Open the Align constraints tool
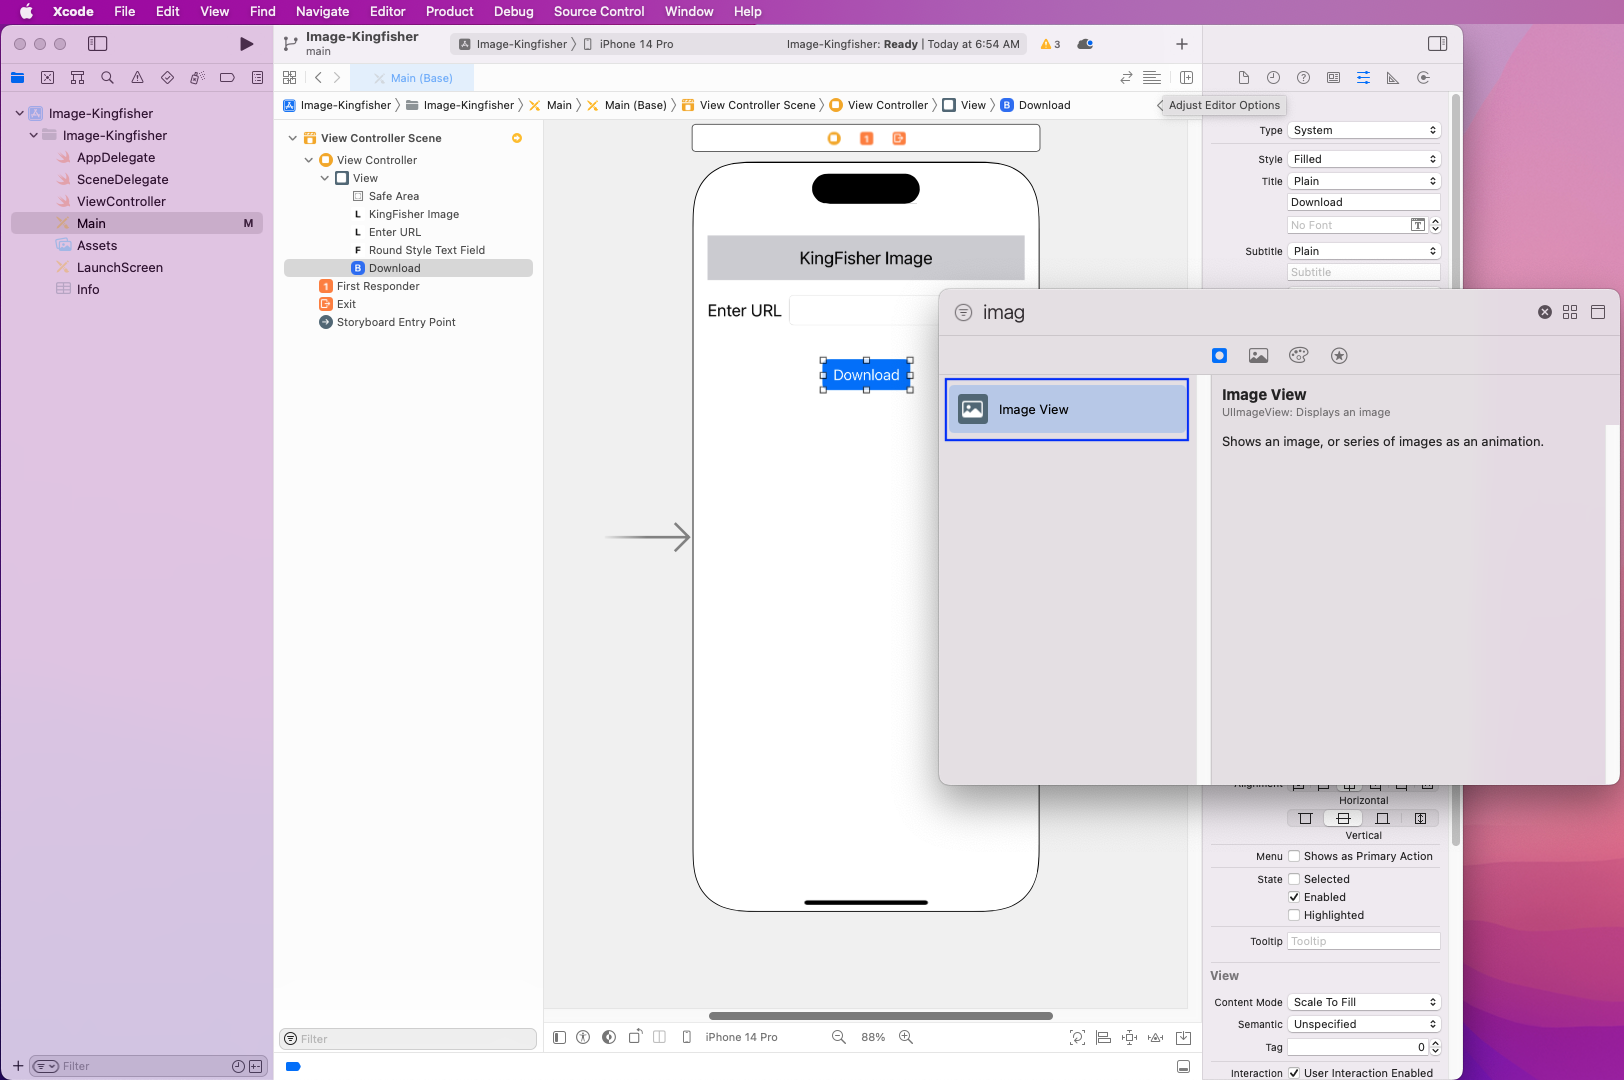This screenshot has width=1624, height=1080. (1103, 1037)
